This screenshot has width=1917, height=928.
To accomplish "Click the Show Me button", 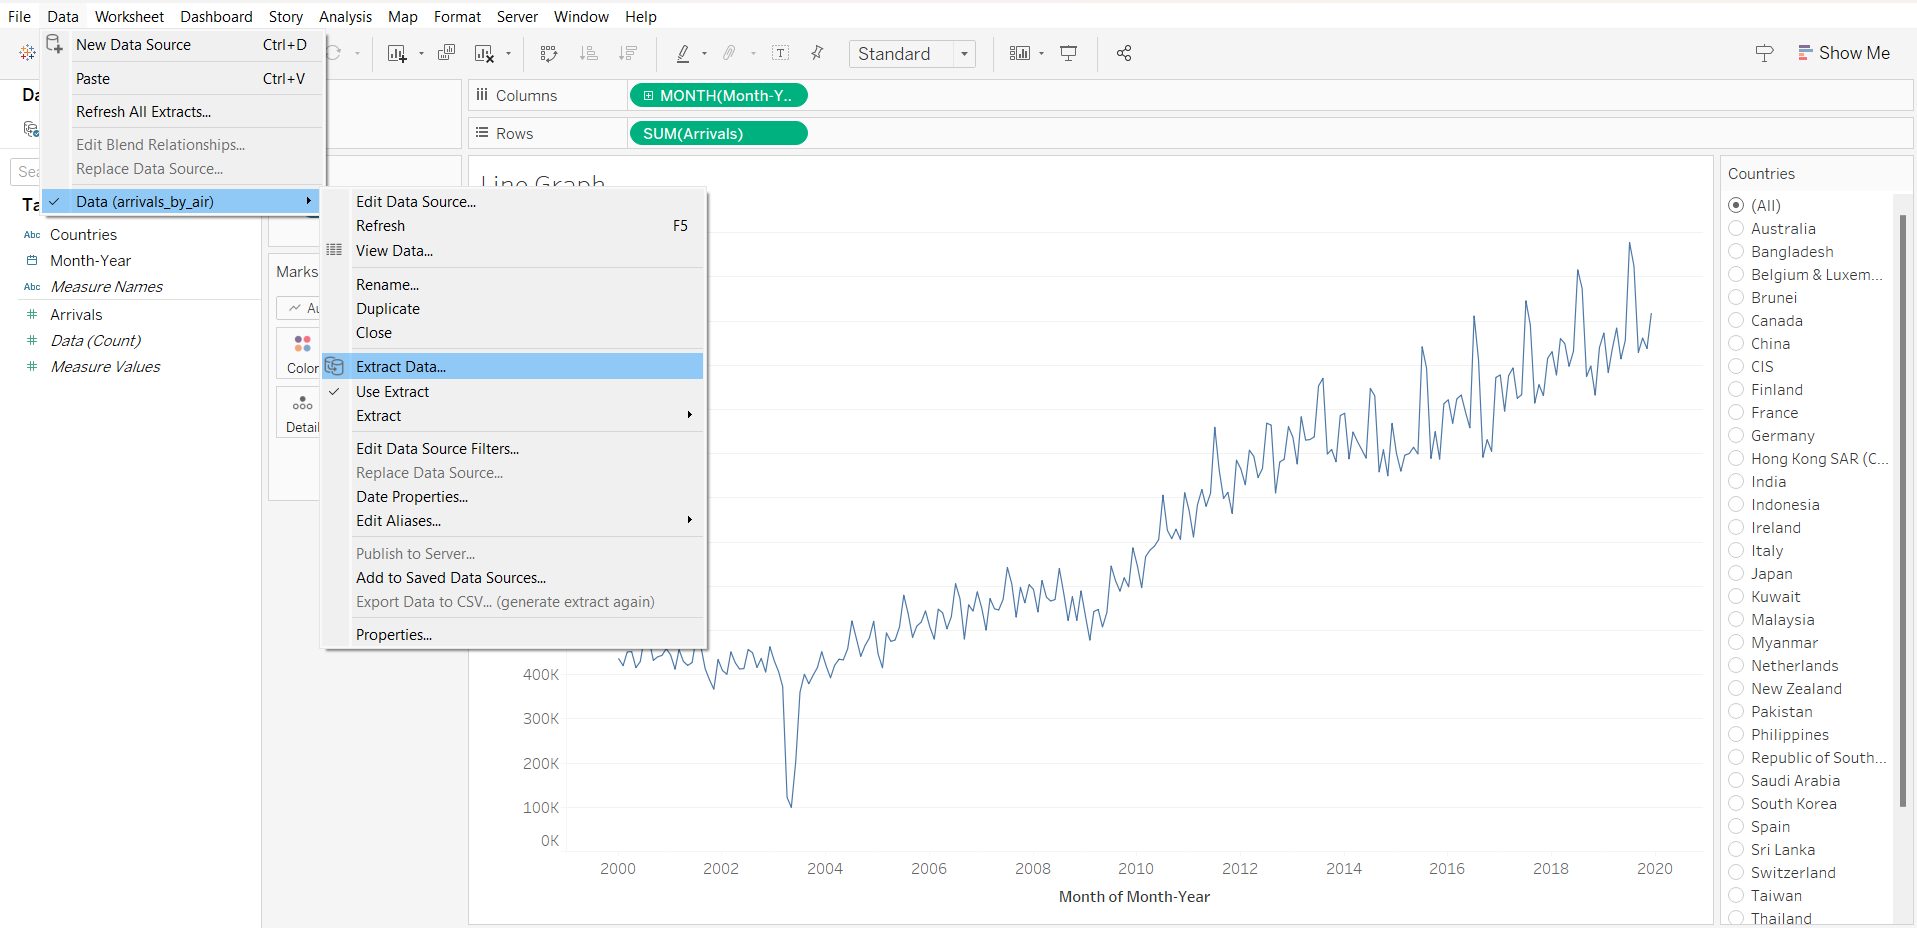I will tap(1843, 54).
